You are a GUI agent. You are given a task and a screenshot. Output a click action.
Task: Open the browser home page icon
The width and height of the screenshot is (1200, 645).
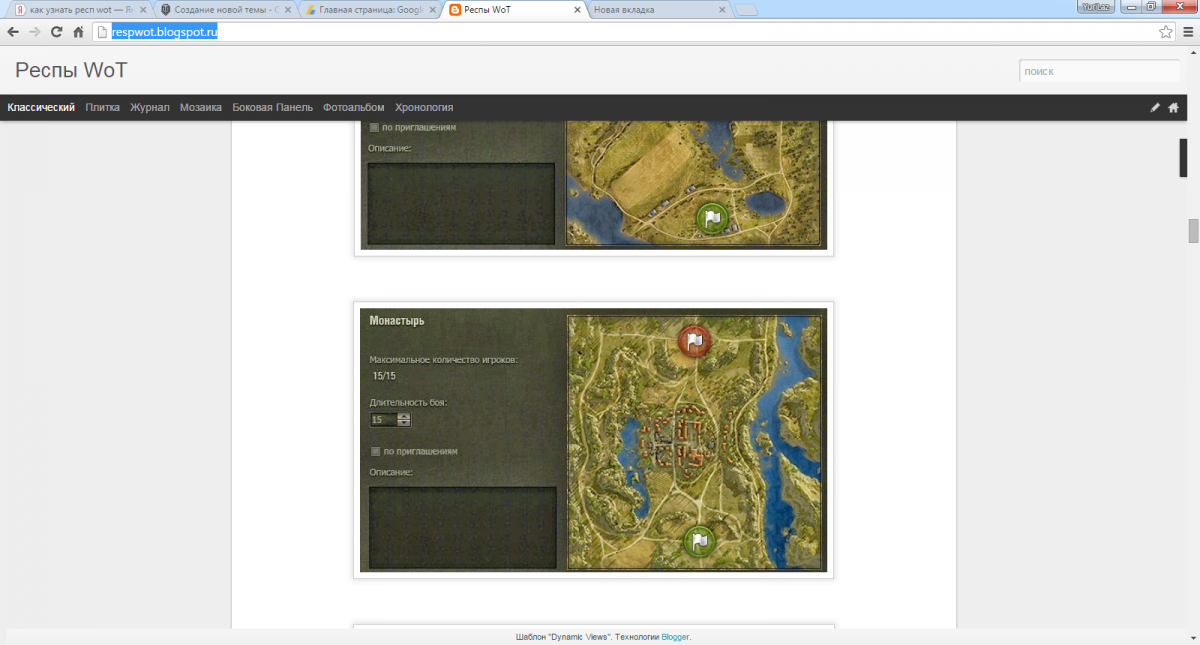[78, 31]
